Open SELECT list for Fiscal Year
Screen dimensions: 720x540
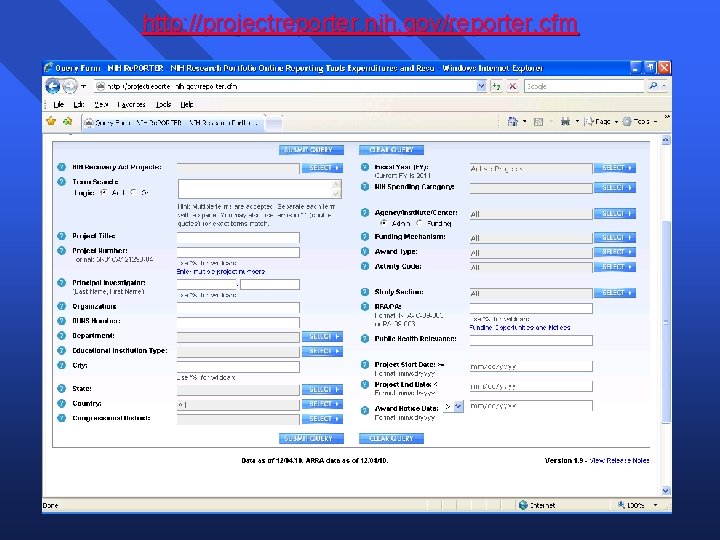click(x=615, y=168)
